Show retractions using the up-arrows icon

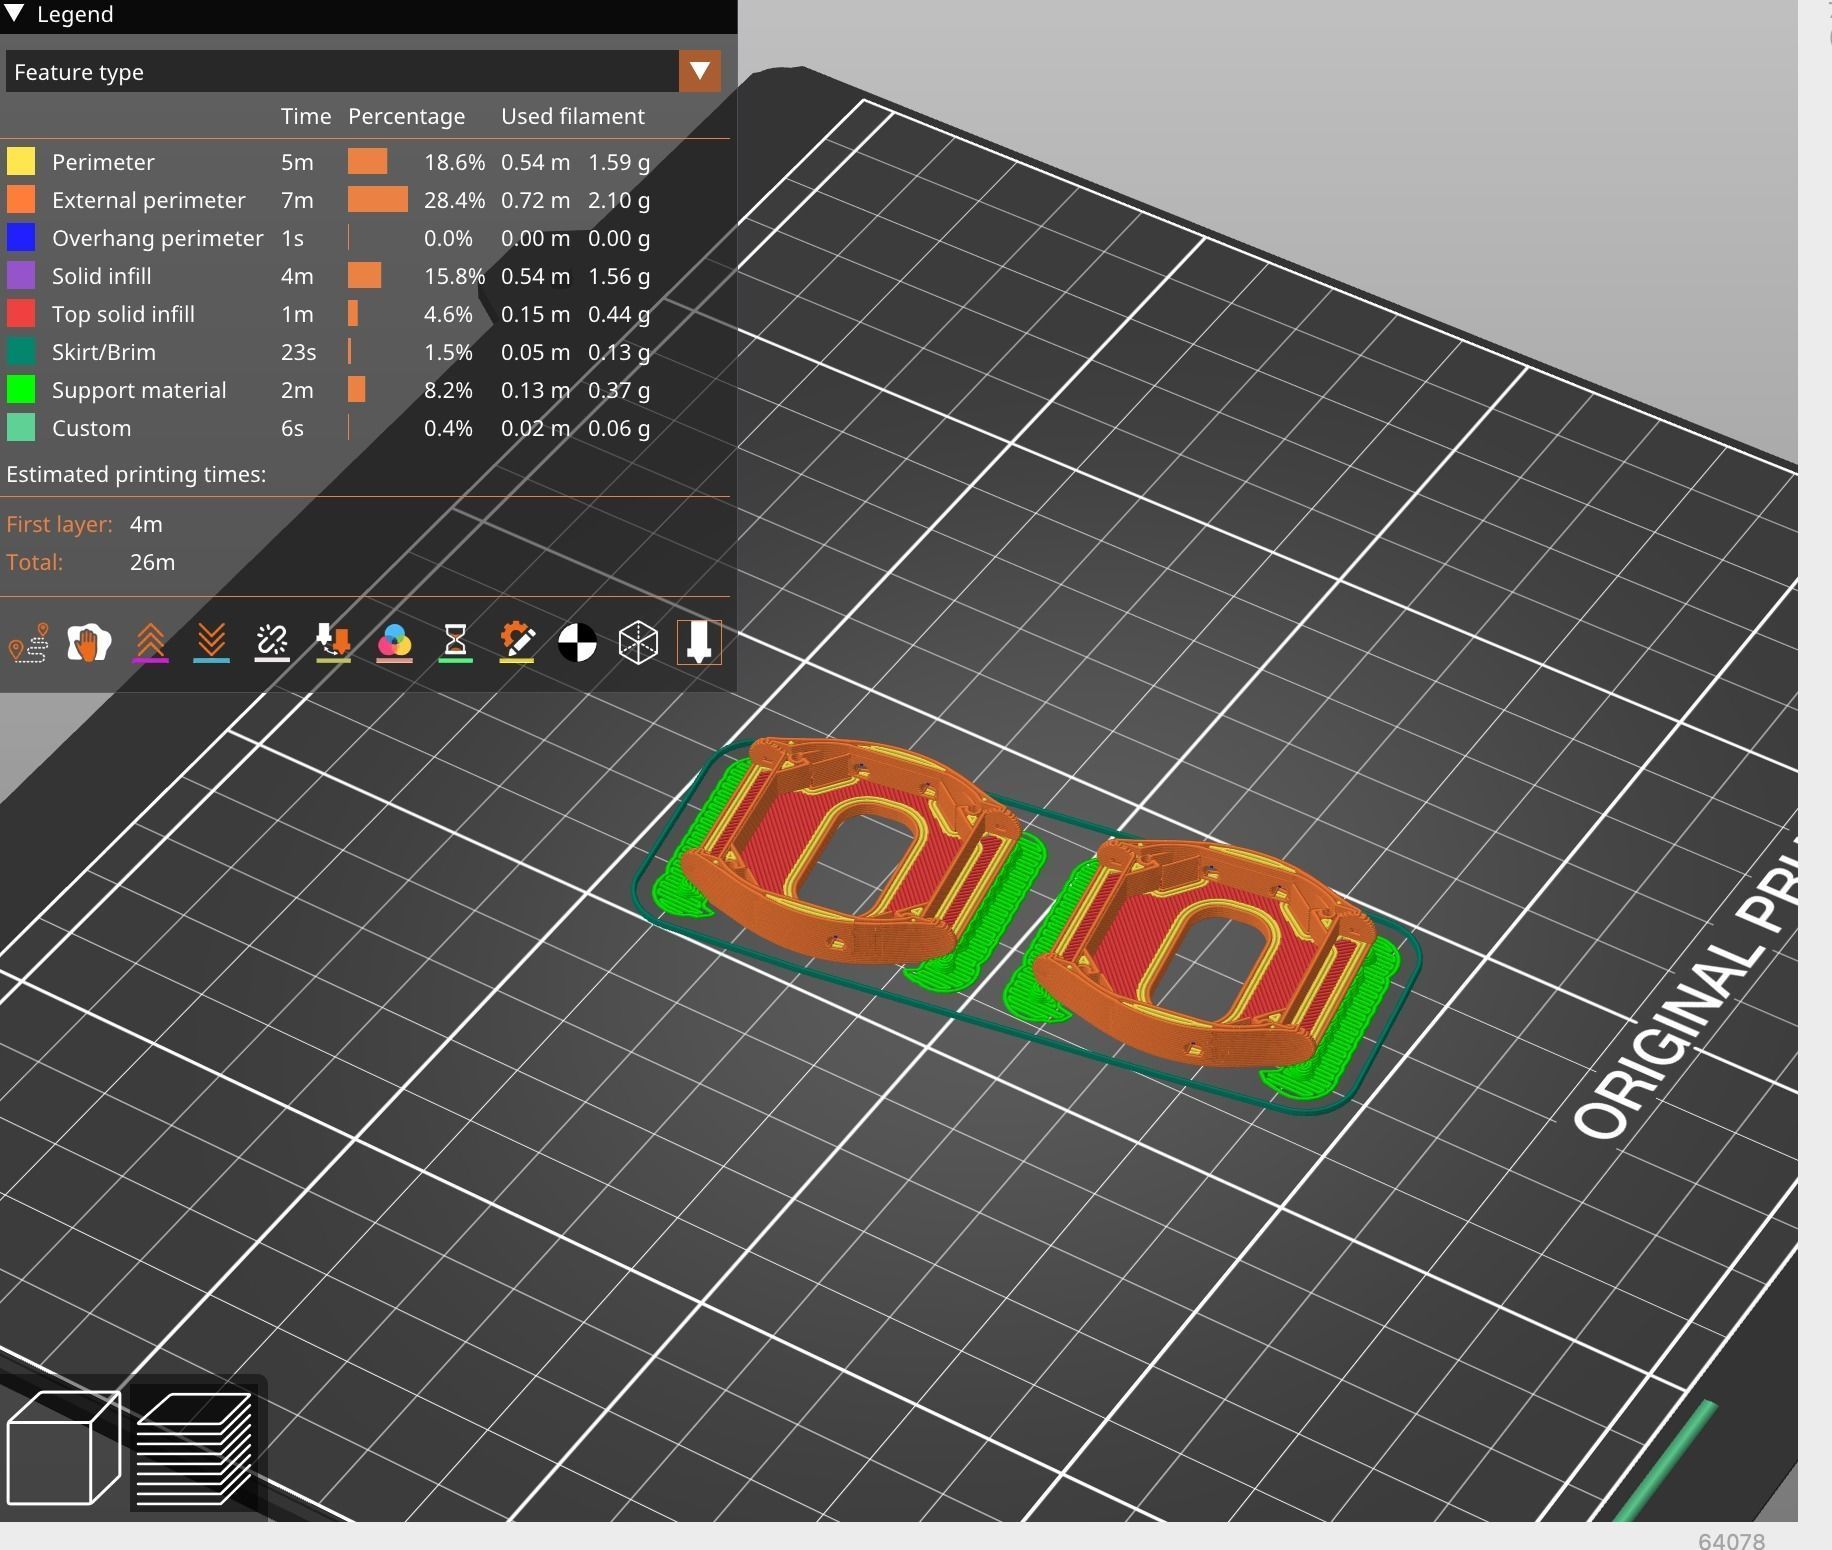150,643
